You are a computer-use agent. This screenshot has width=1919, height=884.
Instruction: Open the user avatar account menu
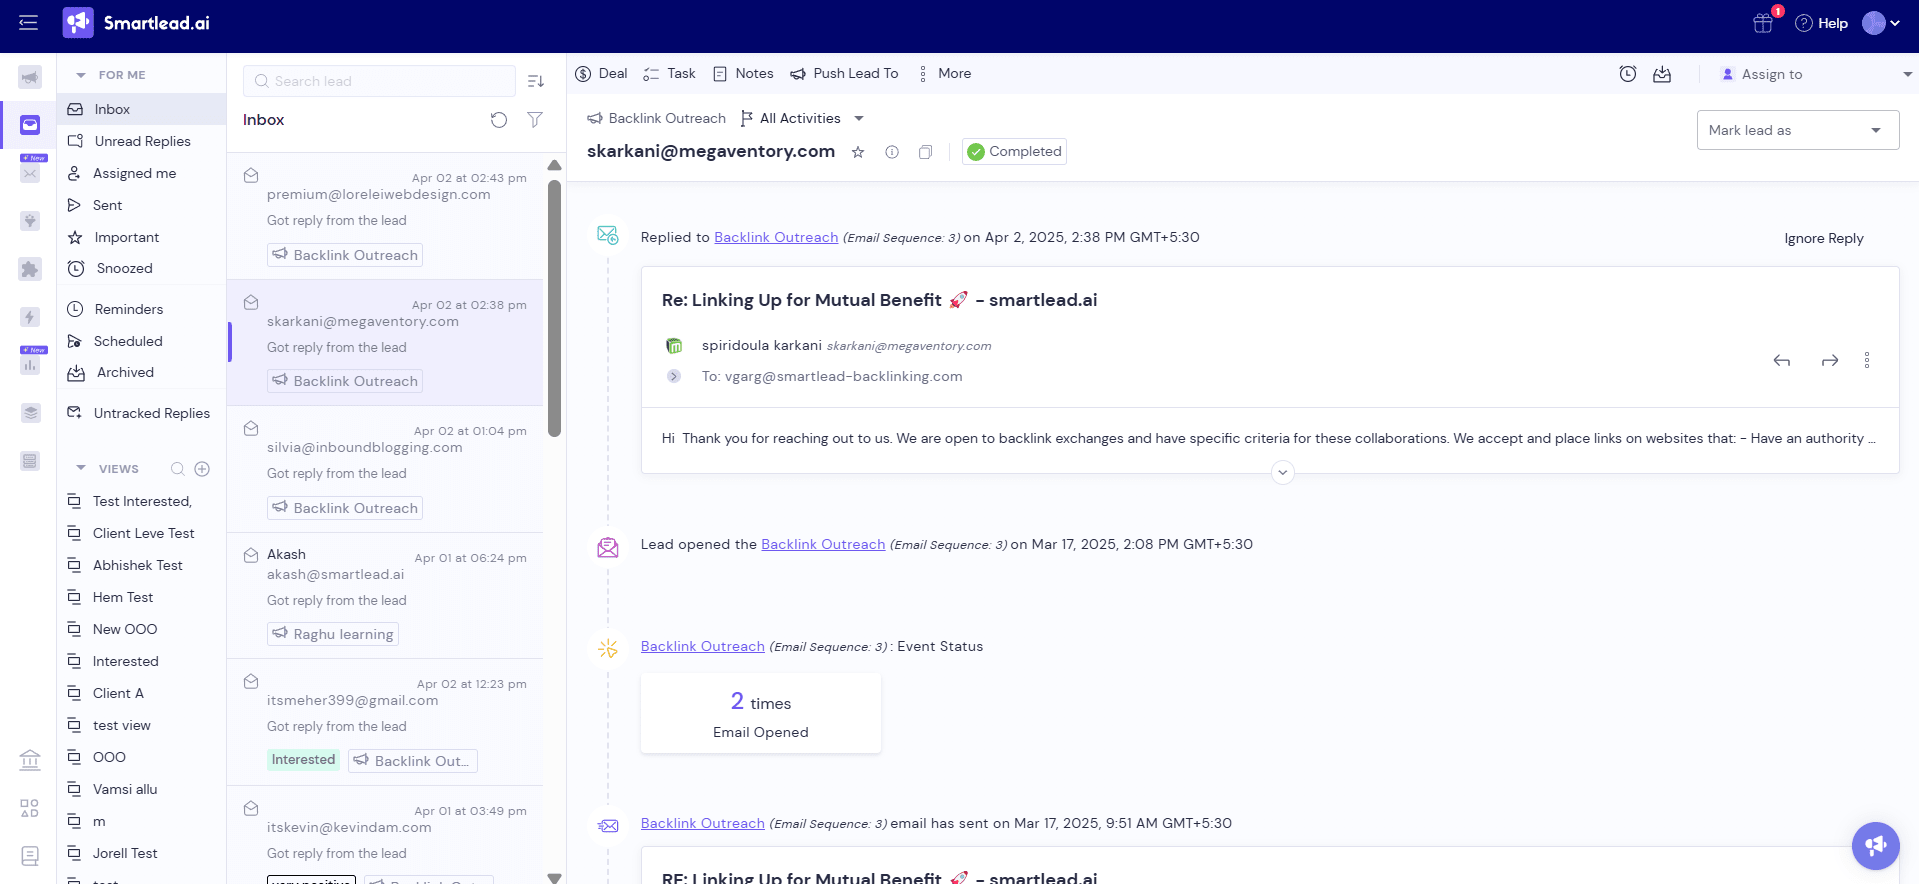pyautogui.click(x=1880, y=23)
